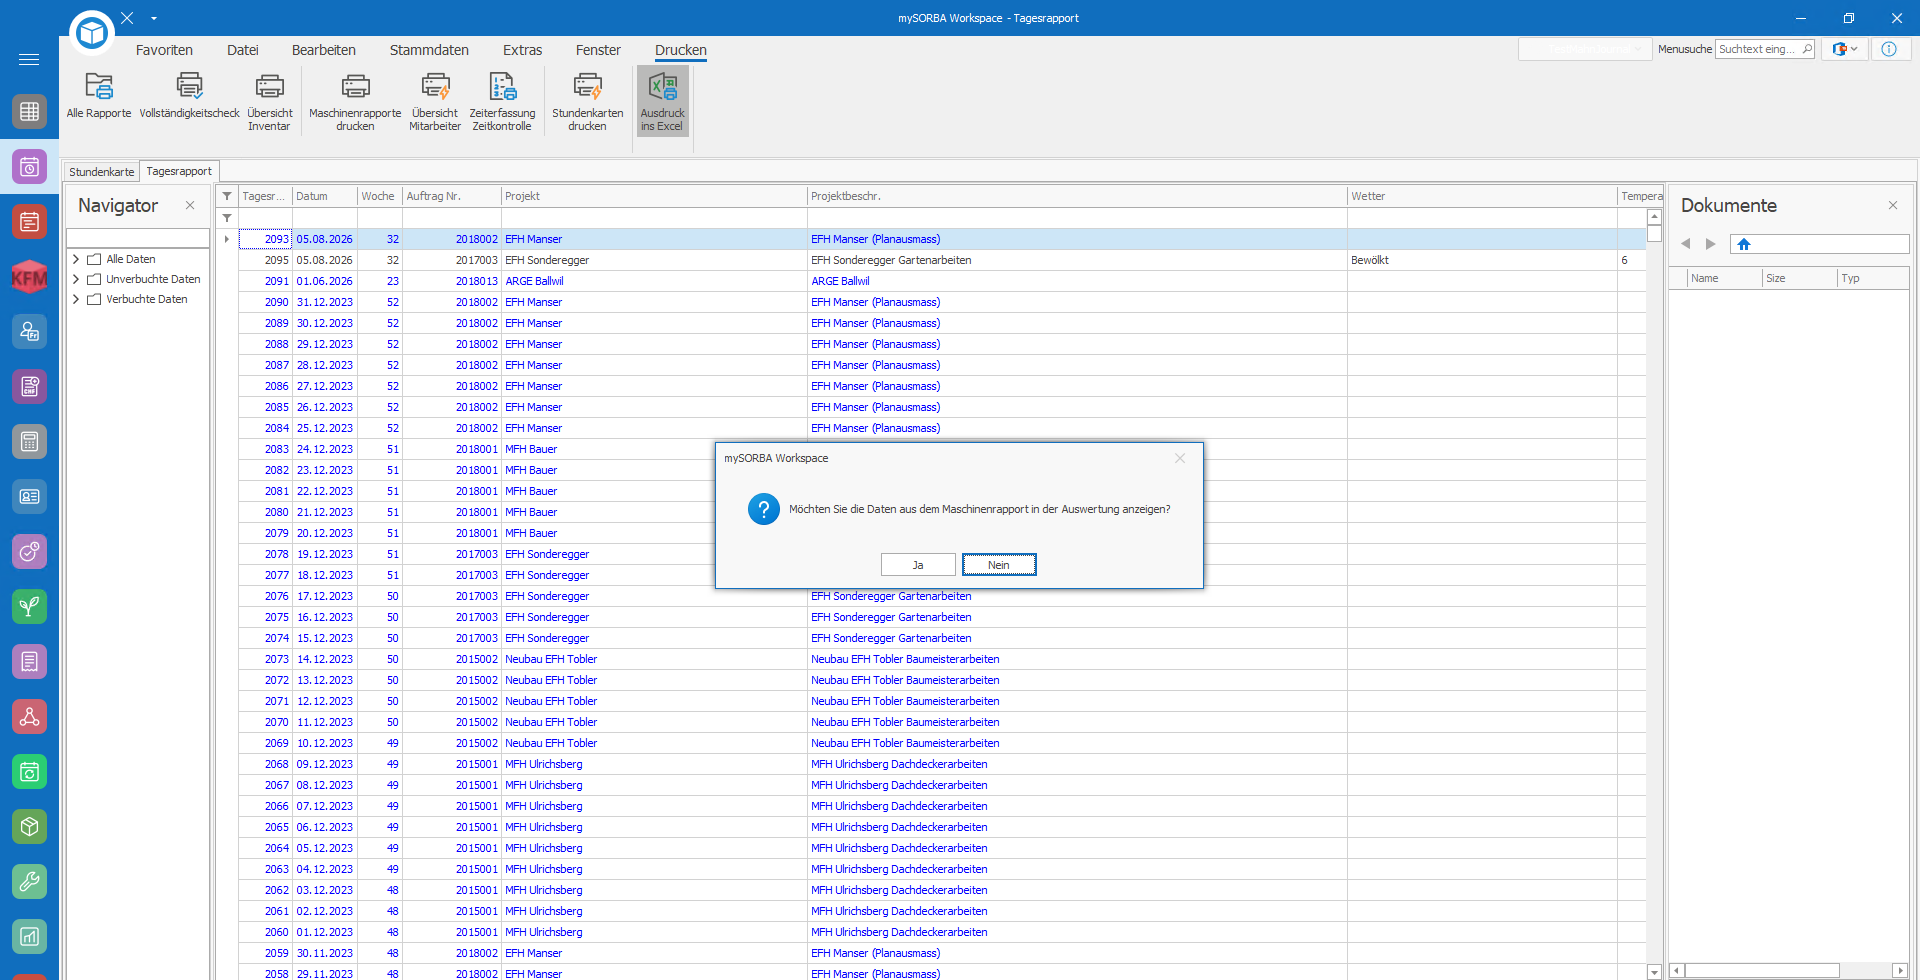Select row 2091 ARGE Ballwil project
1920x980 pixels.
[x=942, y=281]
